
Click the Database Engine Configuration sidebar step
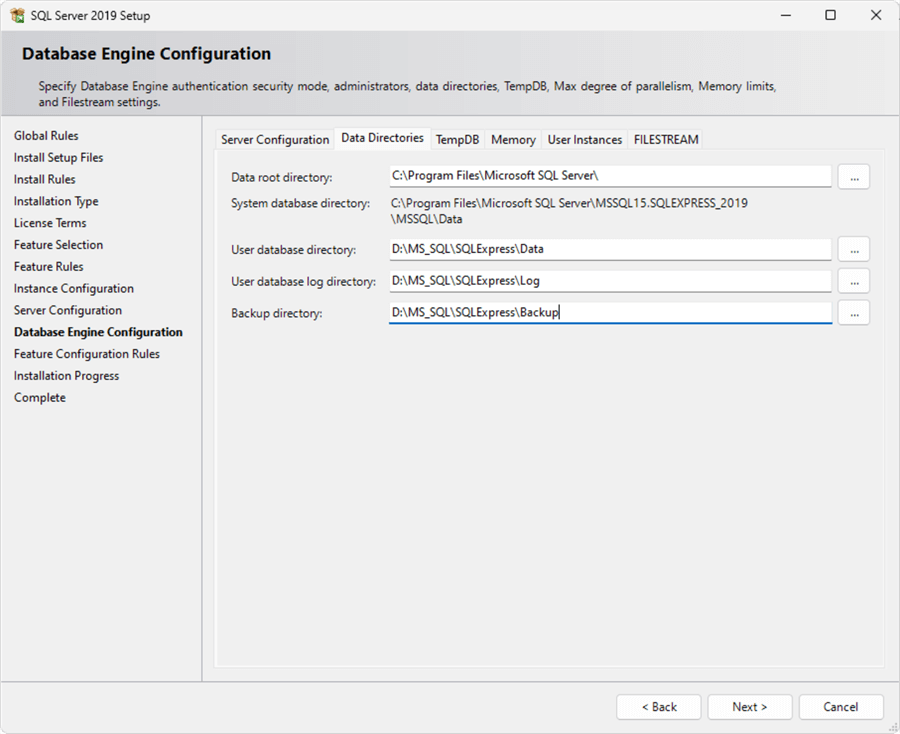click(x=98, y=332)
